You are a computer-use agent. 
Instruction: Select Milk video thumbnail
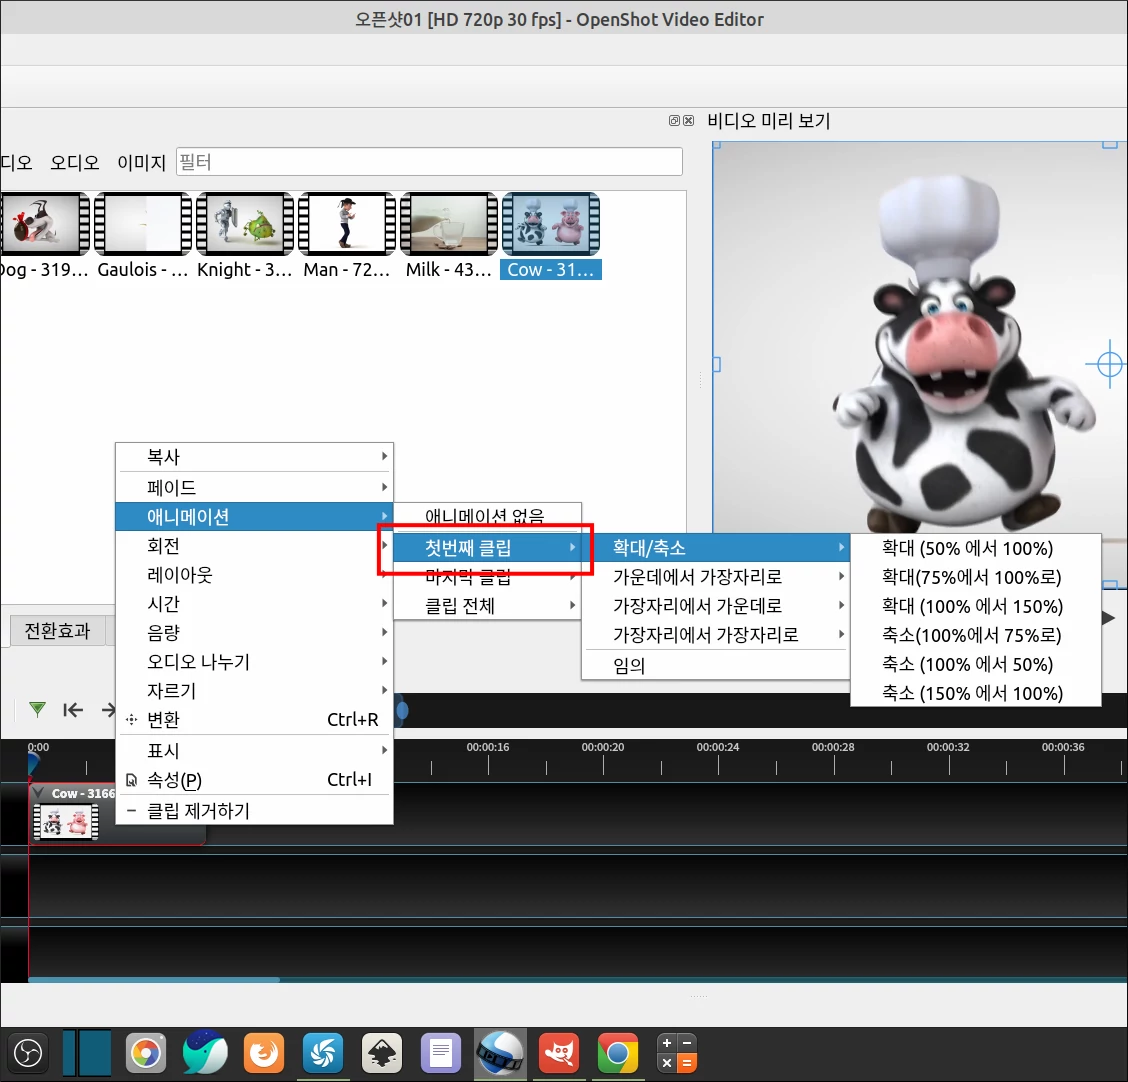(x=449, y=224)
